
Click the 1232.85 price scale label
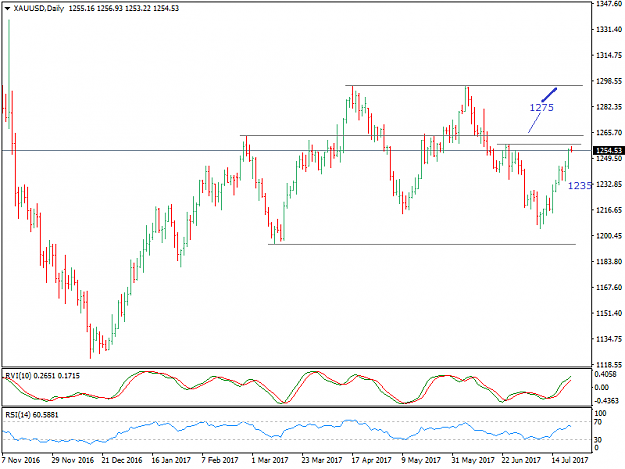click(x=609, y=184)
